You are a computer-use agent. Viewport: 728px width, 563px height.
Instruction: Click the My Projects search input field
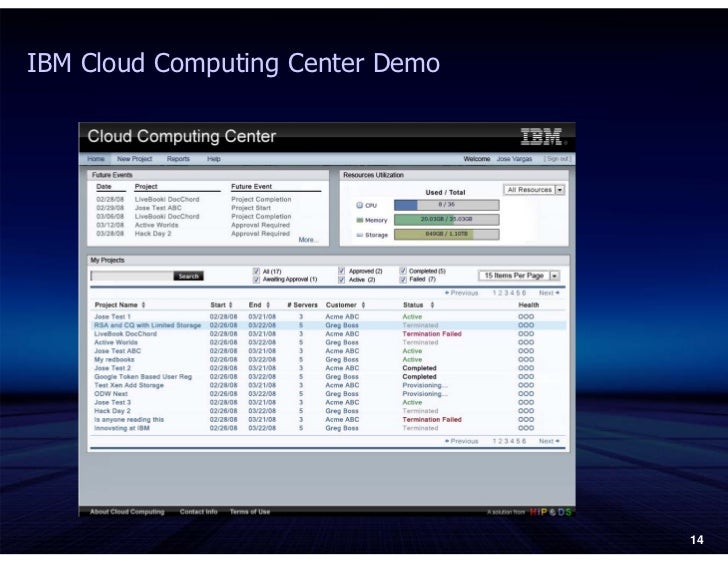pos(132,276)
